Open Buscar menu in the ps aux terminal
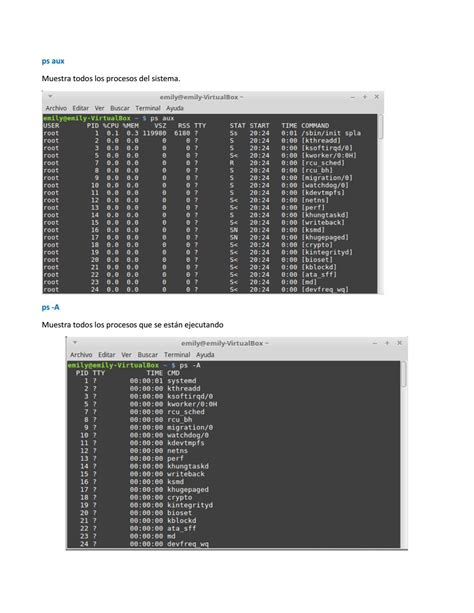Viewport: 474px width, 613px height. click(x=120, y=108)
